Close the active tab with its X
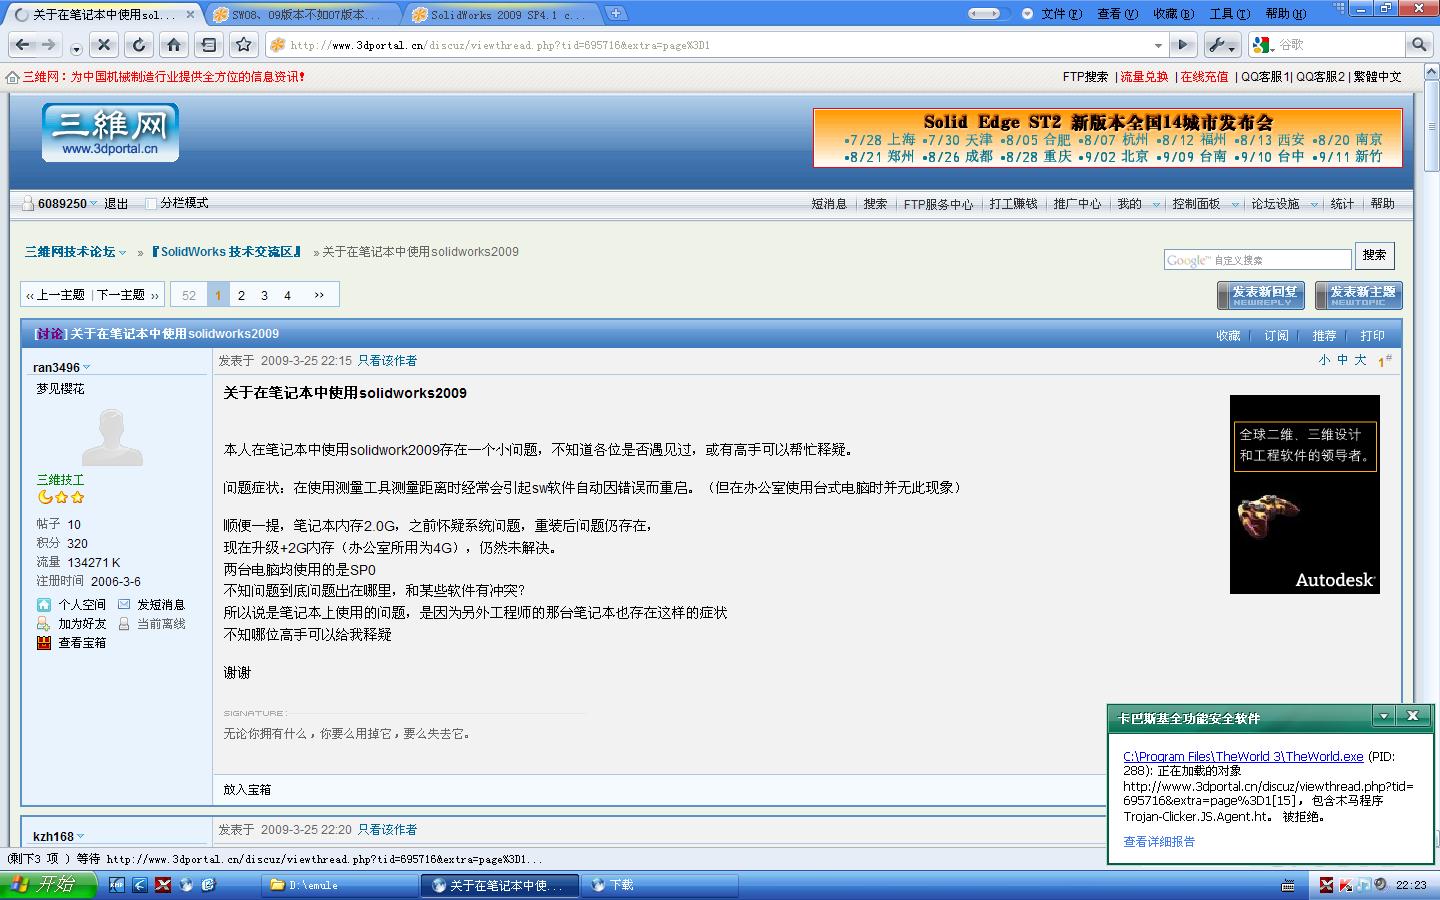 point(191,14)
